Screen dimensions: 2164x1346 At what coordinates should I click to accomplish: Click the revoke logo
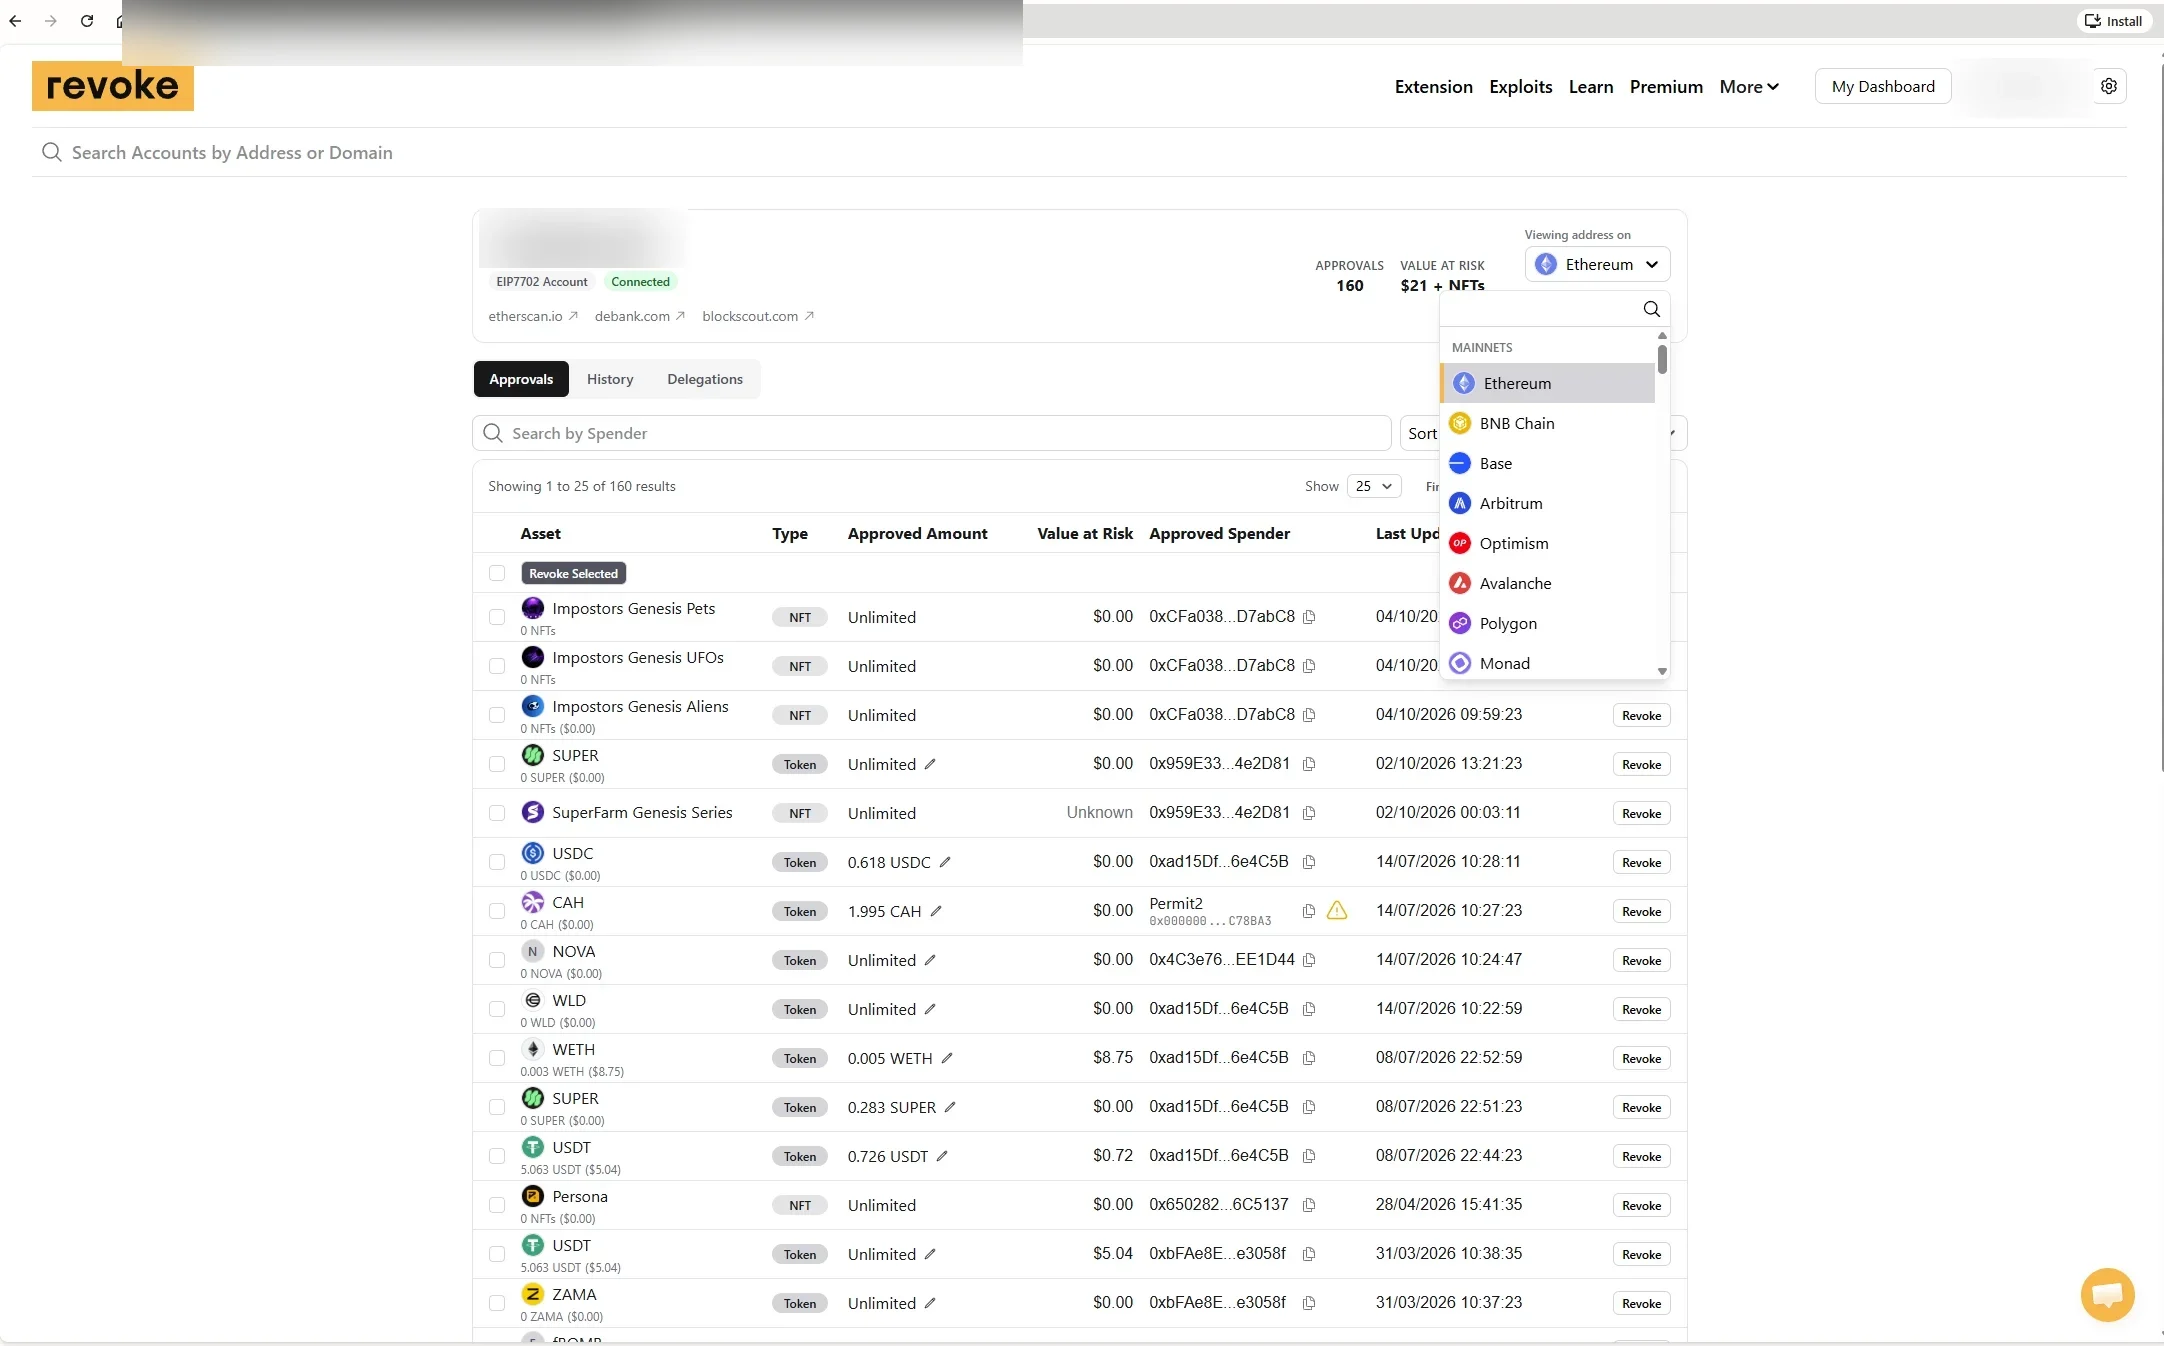[x=113, y=86]
